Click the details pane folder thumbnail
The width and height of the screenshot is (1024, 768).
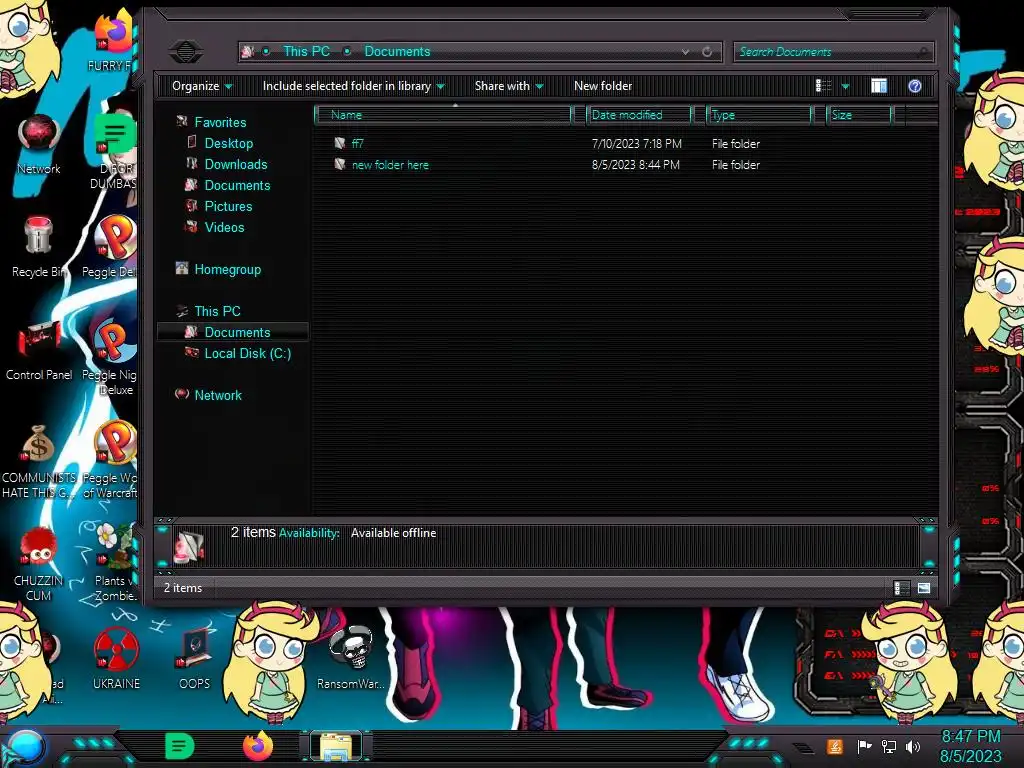click(189, 547)
